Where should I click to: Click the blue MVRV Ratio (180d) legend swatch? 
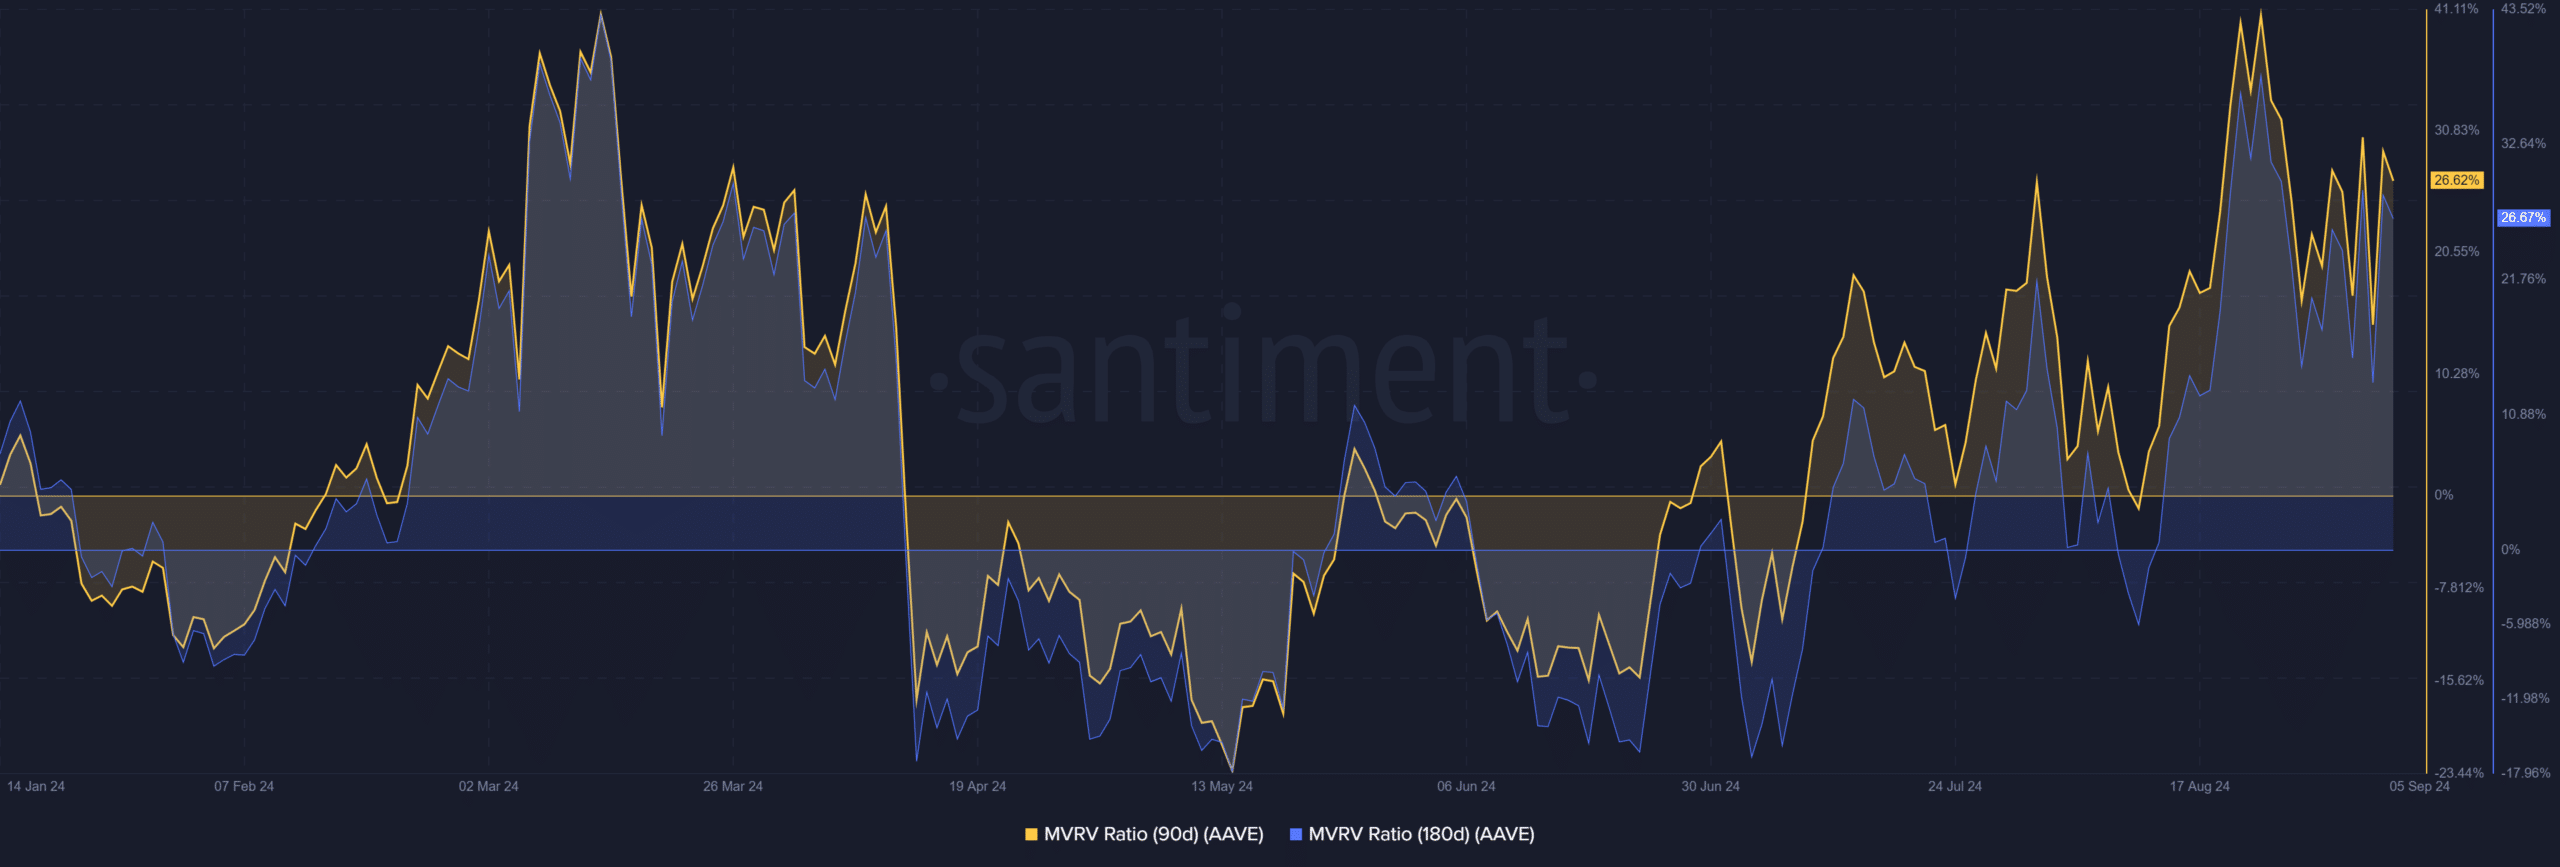[x=1296, y=834]
